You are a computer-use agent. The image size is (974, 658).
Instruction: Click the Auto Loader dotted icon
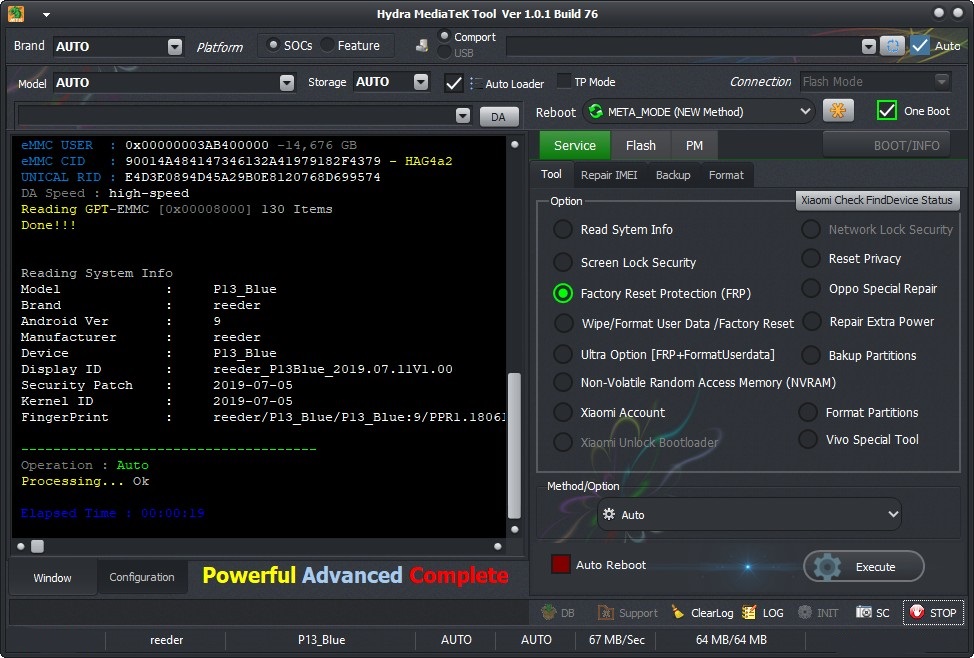coord(475,83)
